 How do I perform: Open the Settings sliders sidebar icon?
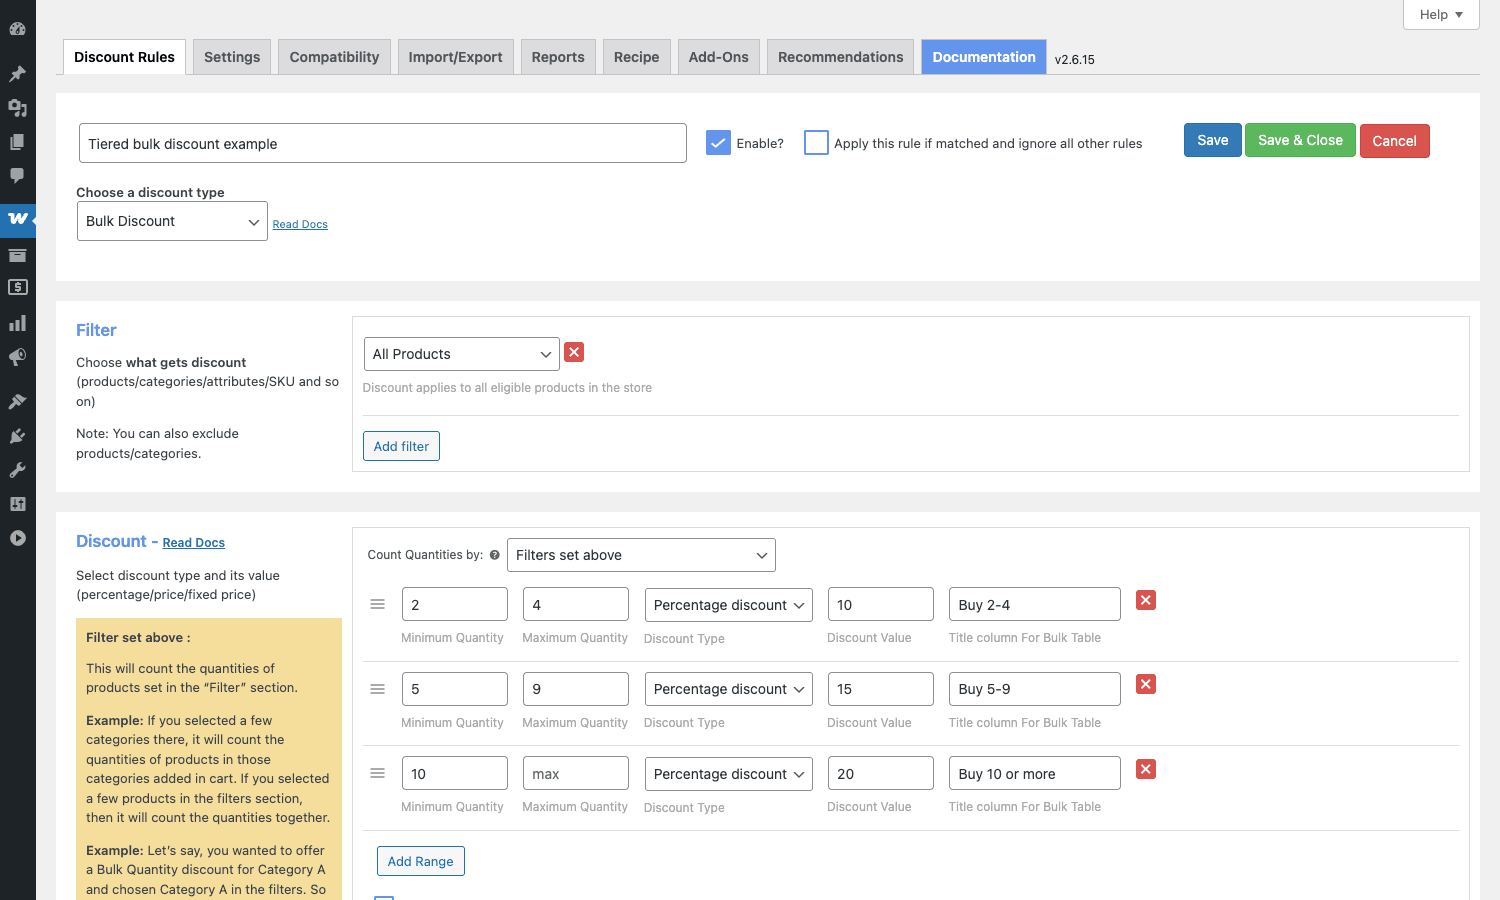coord(17,504)
